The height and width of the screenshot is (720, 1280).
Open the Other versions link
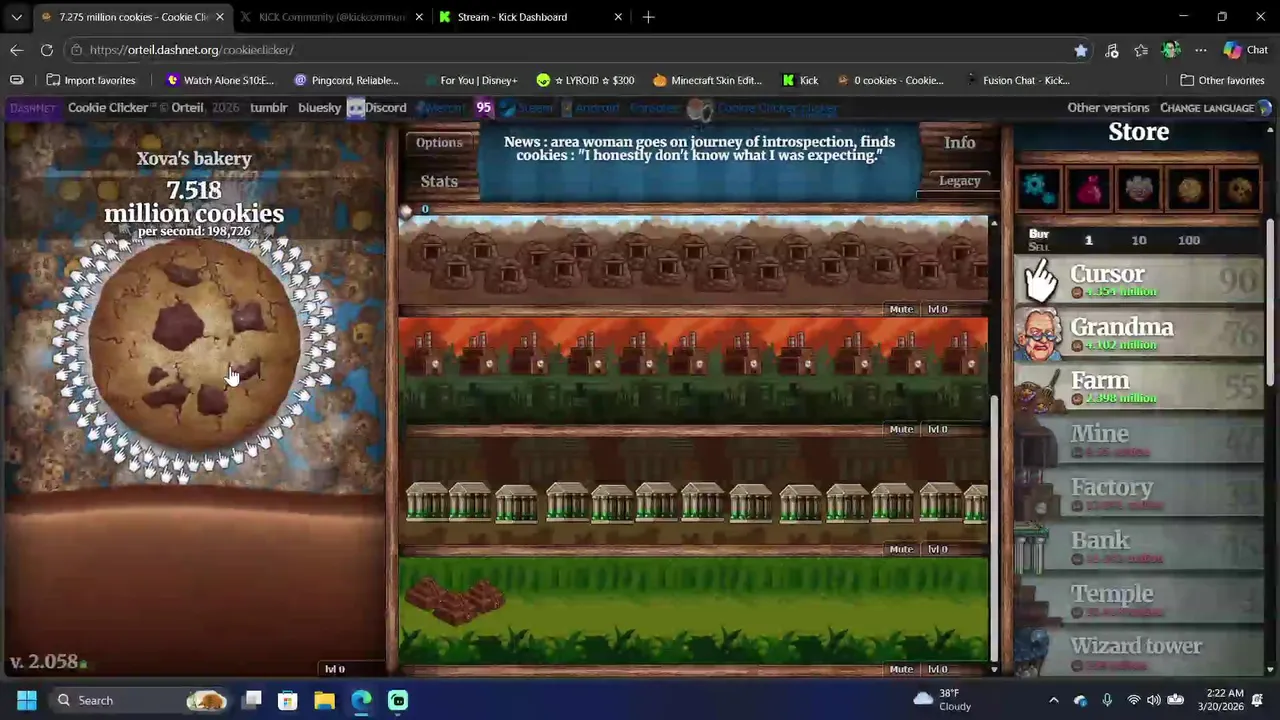(x=1108, y=107)
